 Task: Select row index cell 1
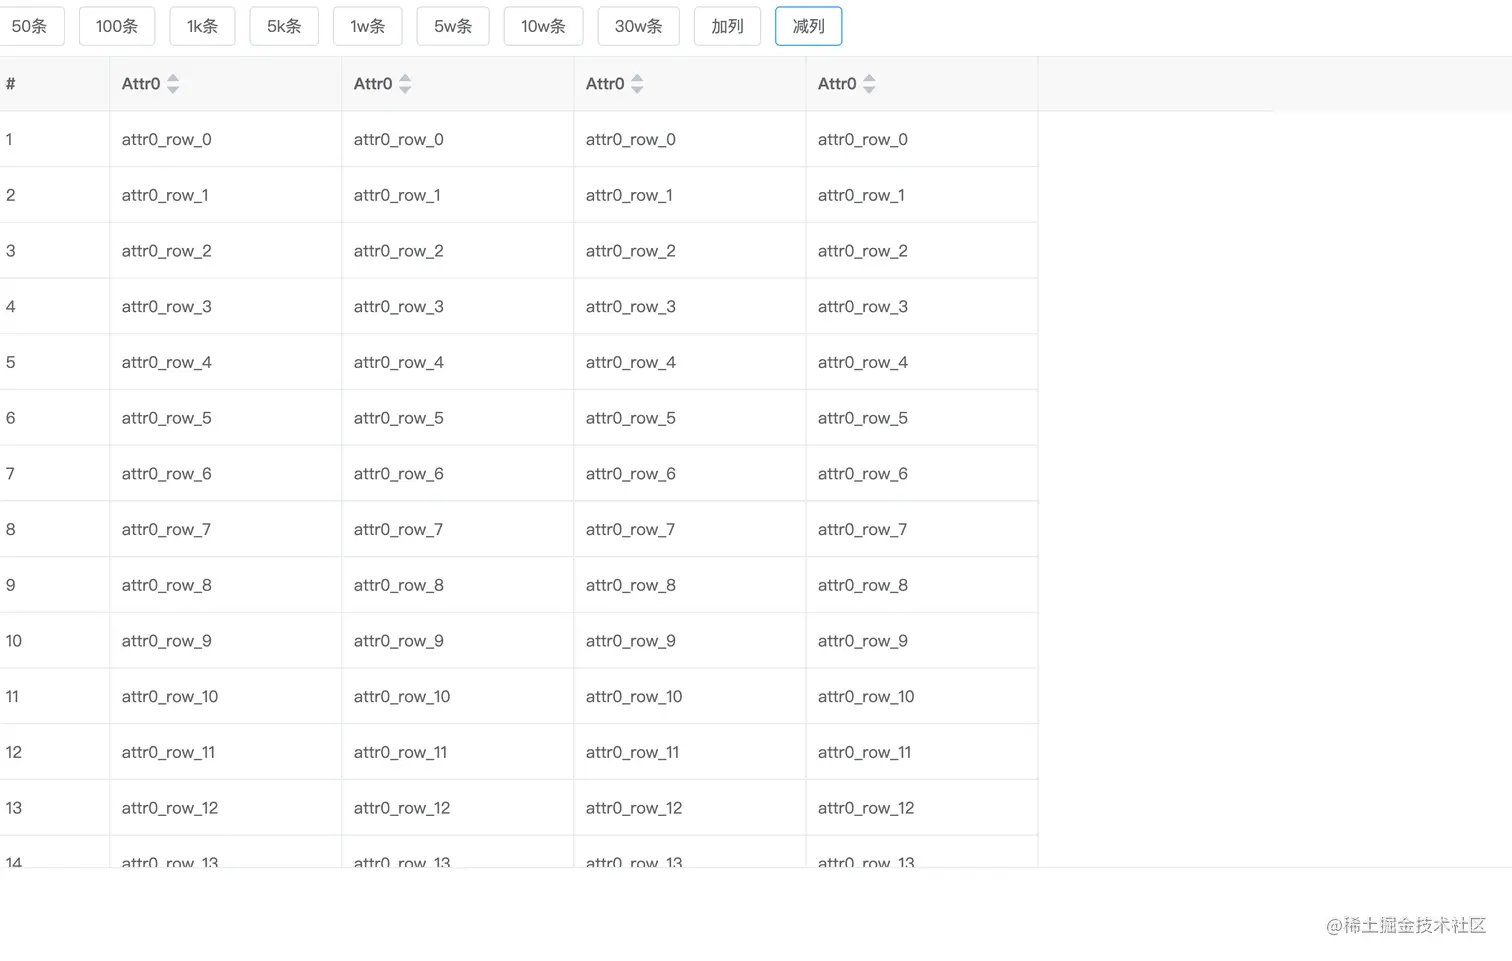tap(54, 139)
